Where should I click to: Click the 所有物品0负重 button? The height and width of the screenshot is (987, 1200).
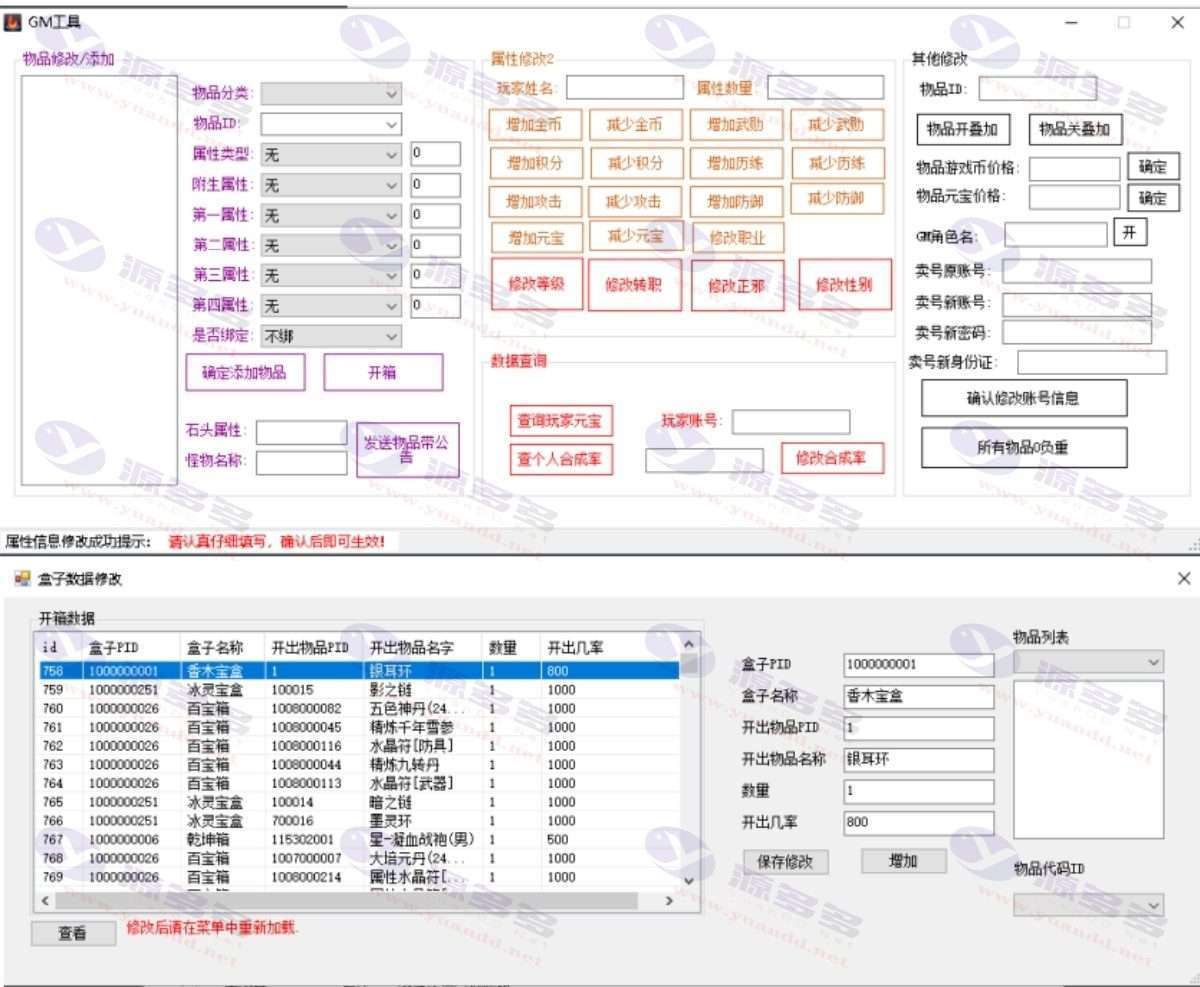coord(1023,448)
